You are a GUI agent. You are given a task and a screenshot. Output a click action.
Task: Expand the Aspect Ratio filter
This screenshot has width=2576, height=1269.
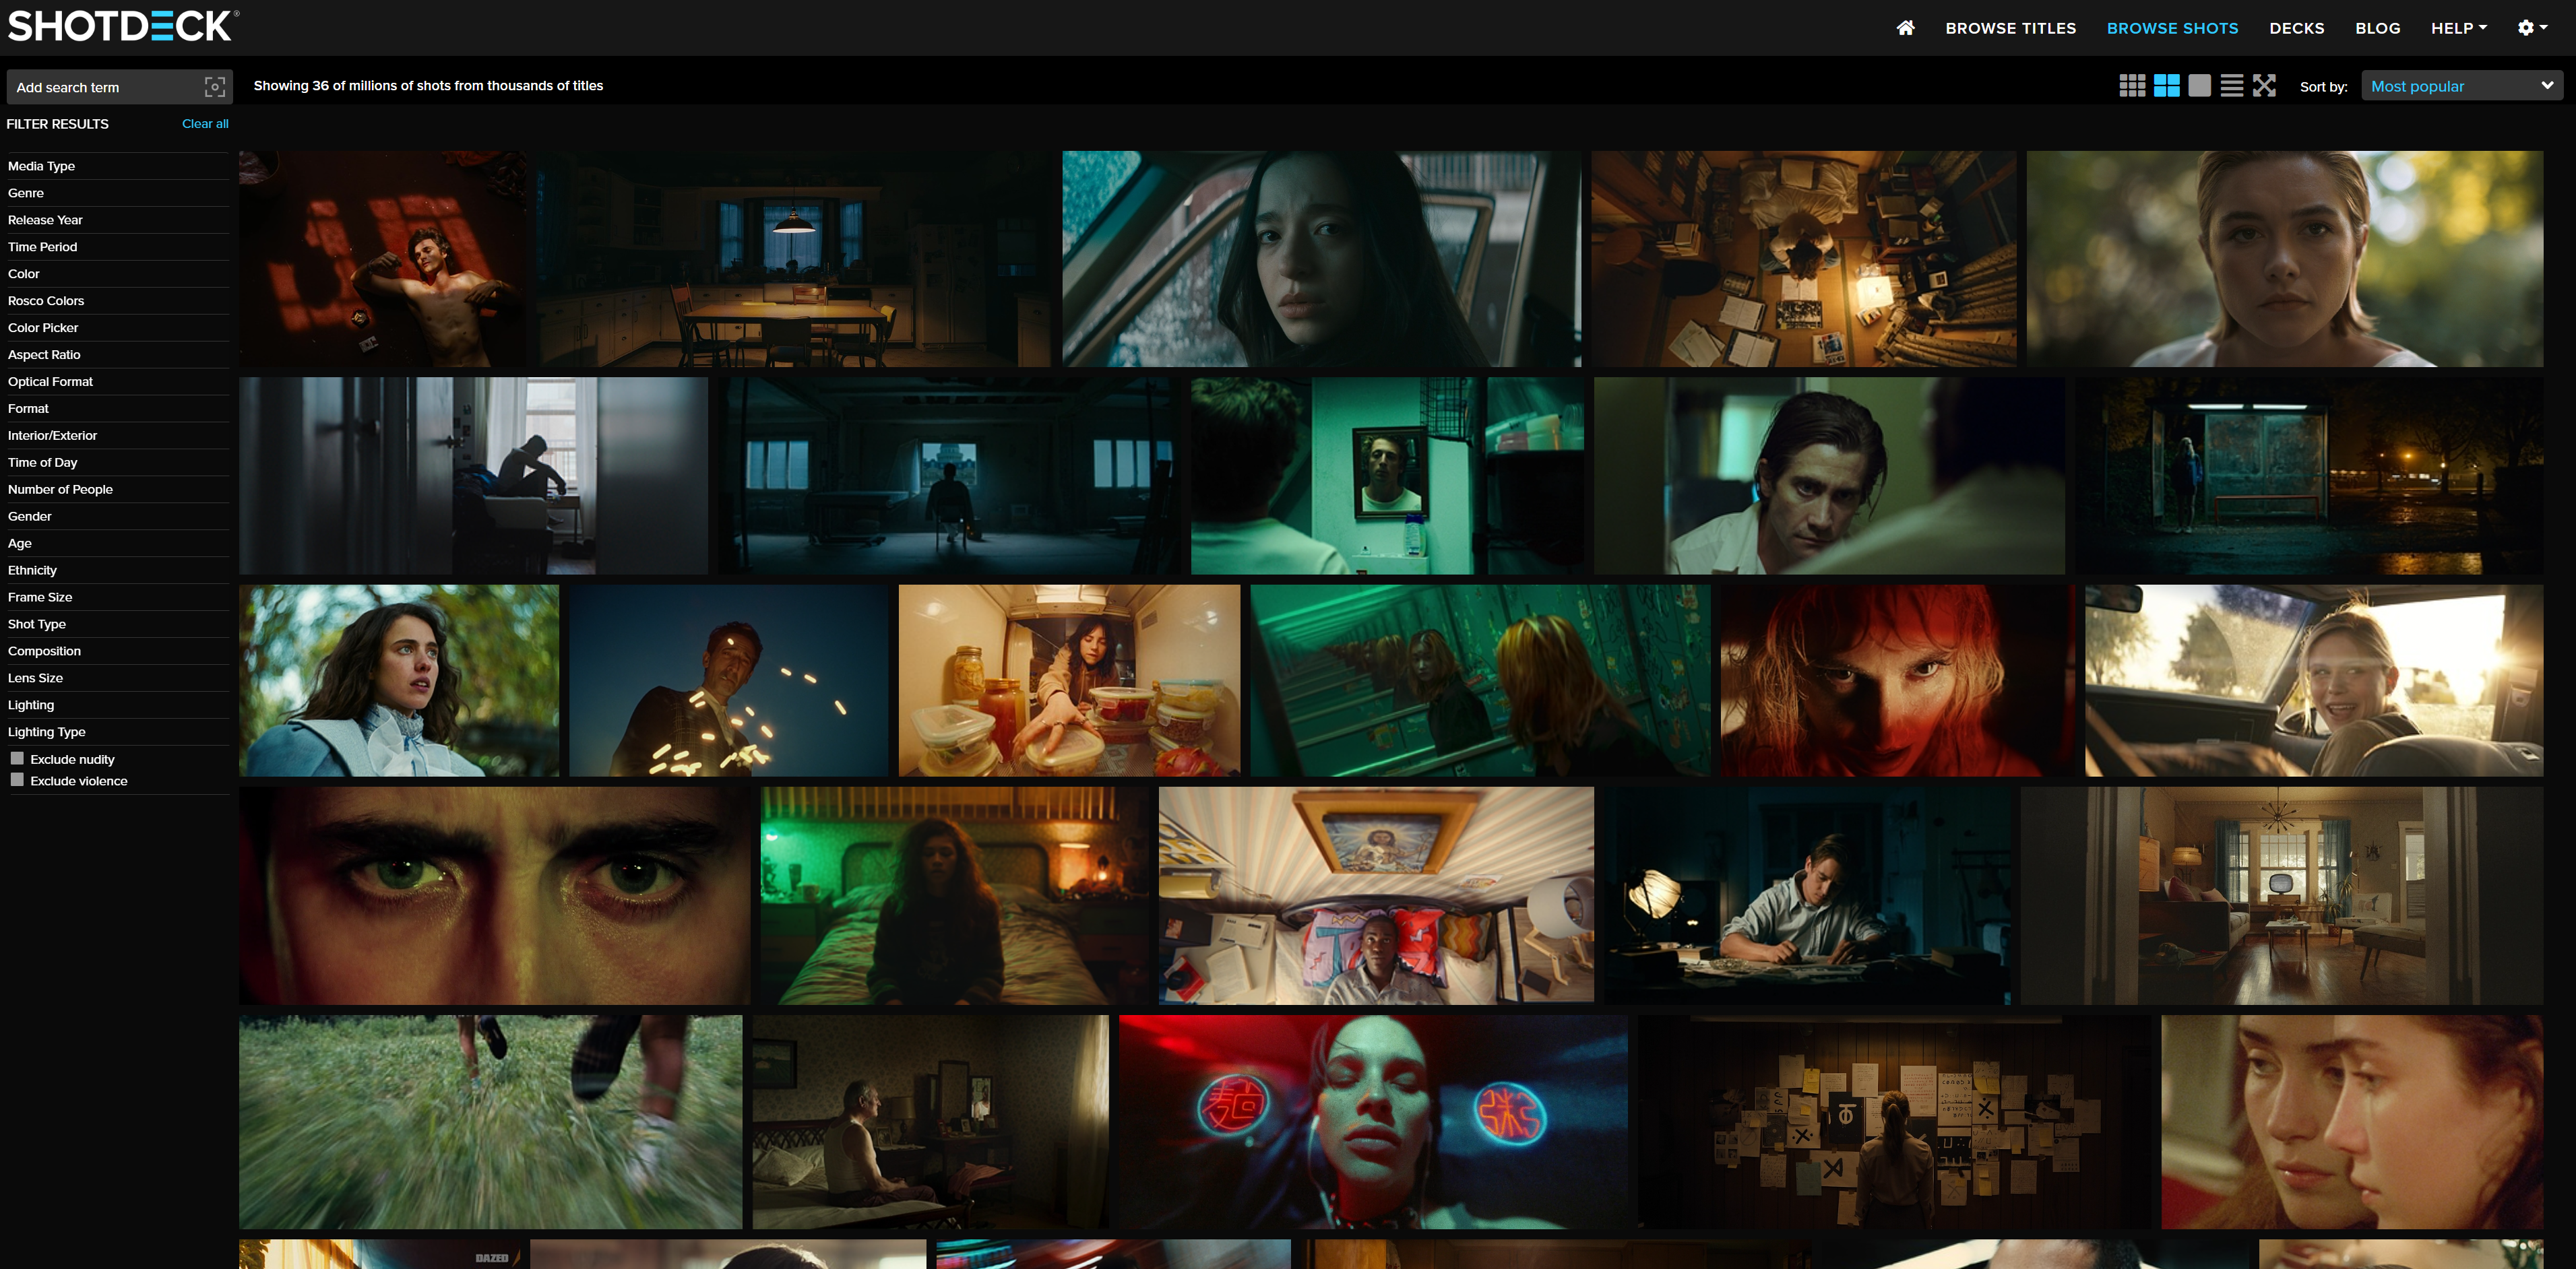tap(118, 355)
